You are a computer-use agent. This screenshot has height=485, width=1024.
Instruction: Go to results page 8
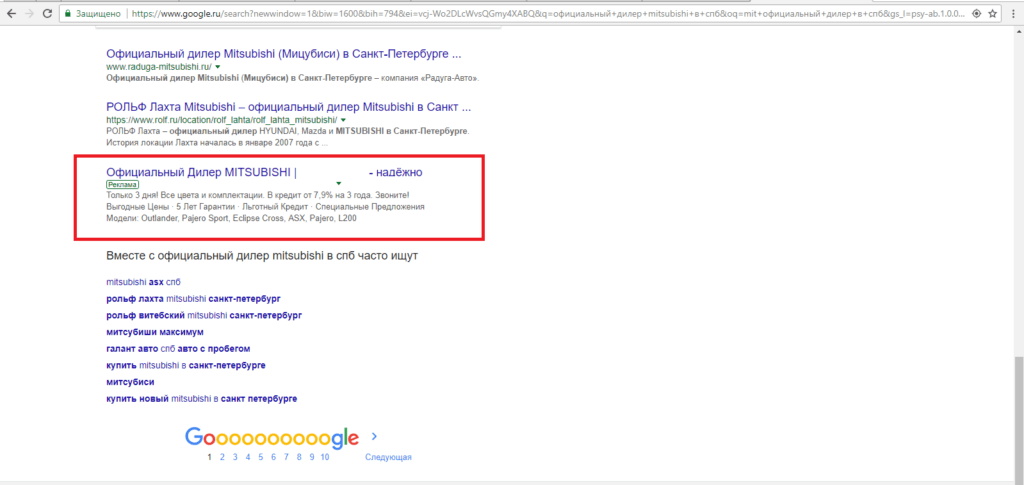click(300, 458)
